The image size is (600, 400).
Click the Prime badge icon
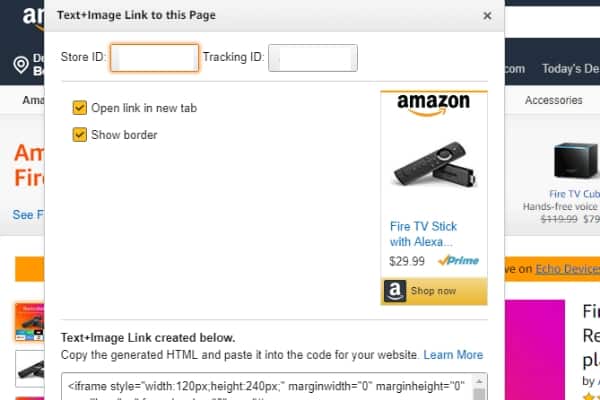(x=460, y=261)
